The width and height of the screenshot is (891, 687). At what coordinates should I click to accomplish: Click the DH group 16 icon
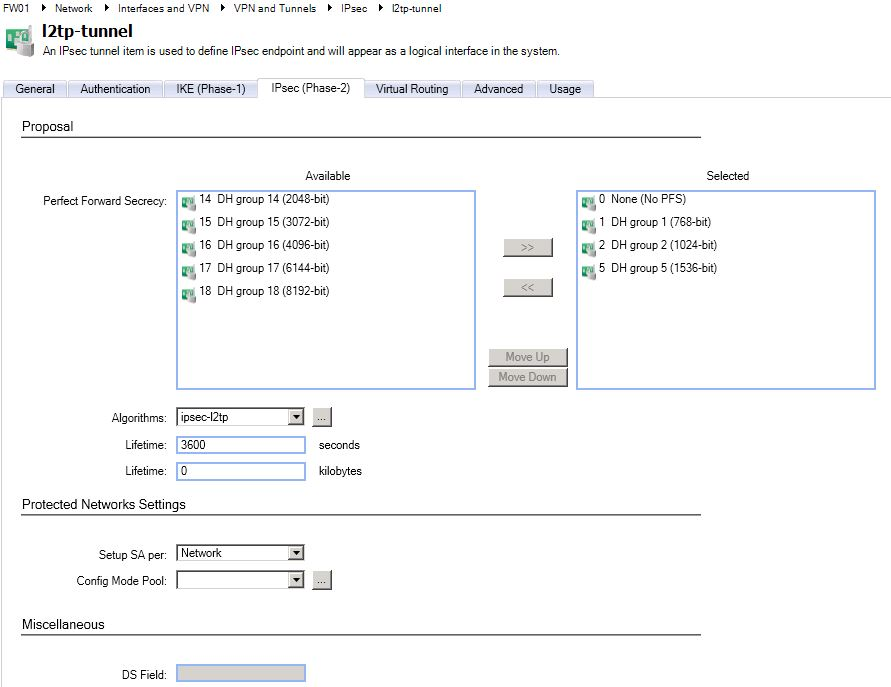[x=188, y=247]
